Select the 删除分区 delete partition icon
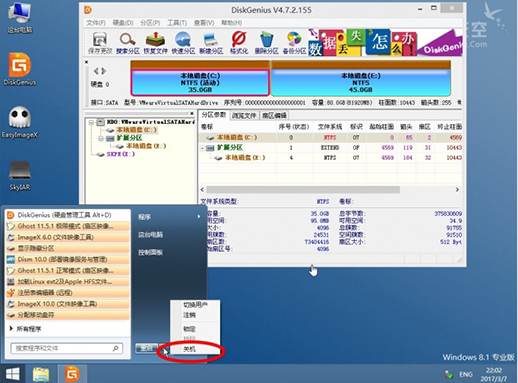 click(x=266, y=43)
